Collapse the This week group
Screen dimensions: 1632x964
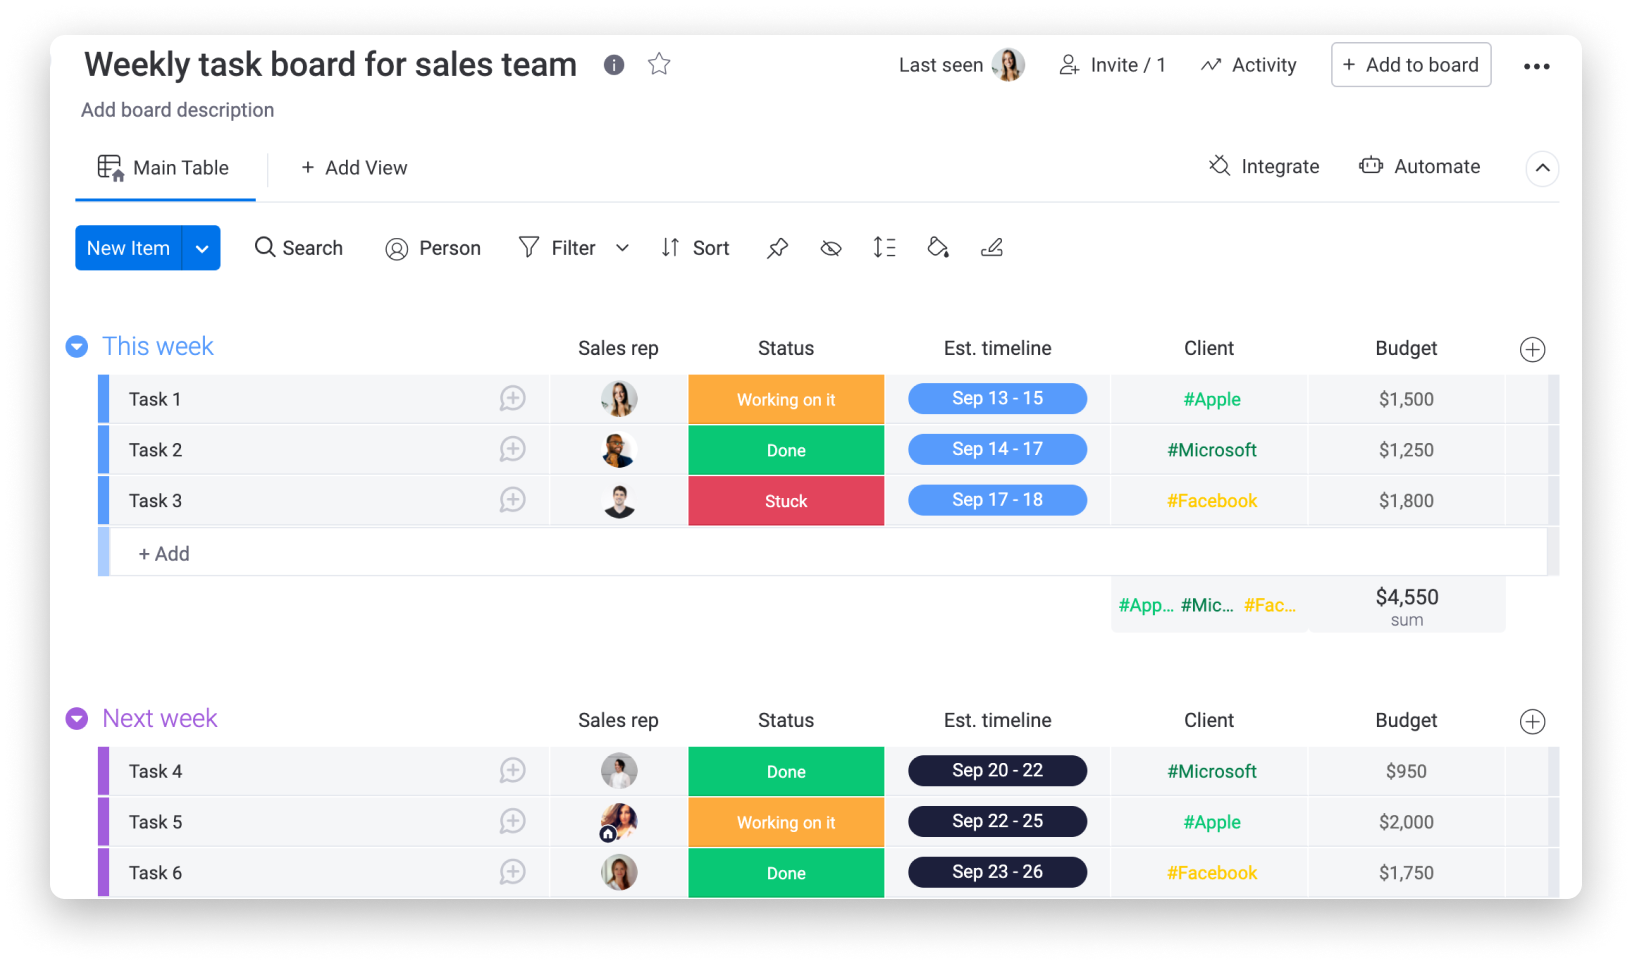77,347
